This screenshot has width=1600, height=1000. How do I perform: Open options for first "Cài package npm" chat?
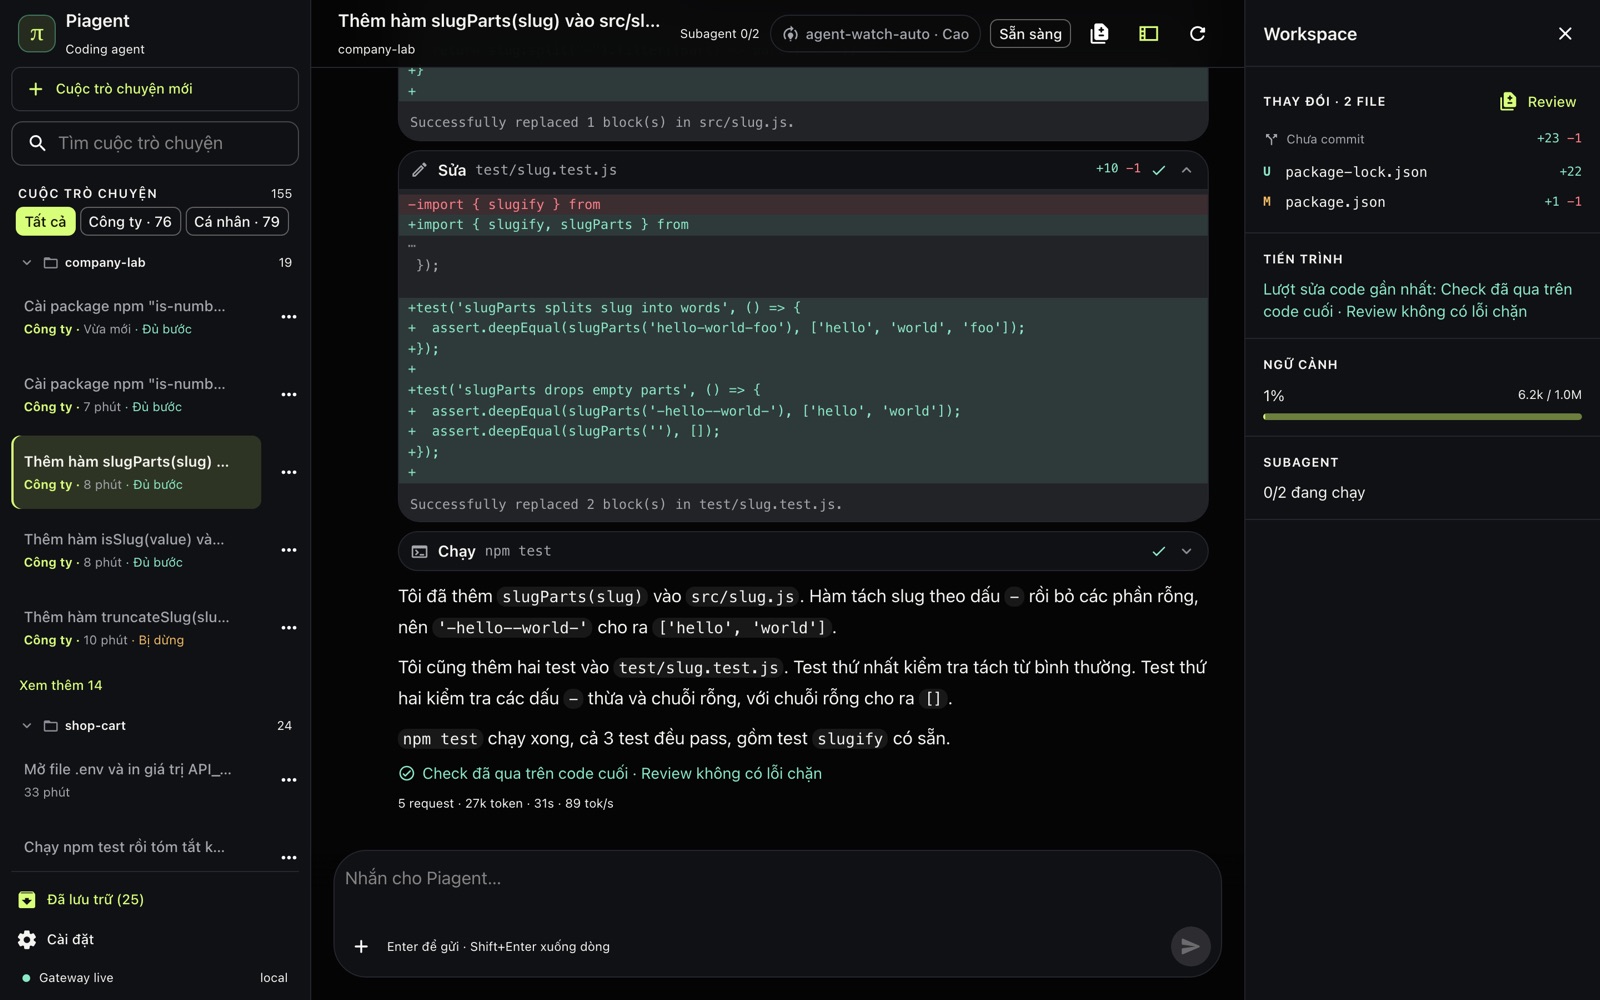coord(289,317)
